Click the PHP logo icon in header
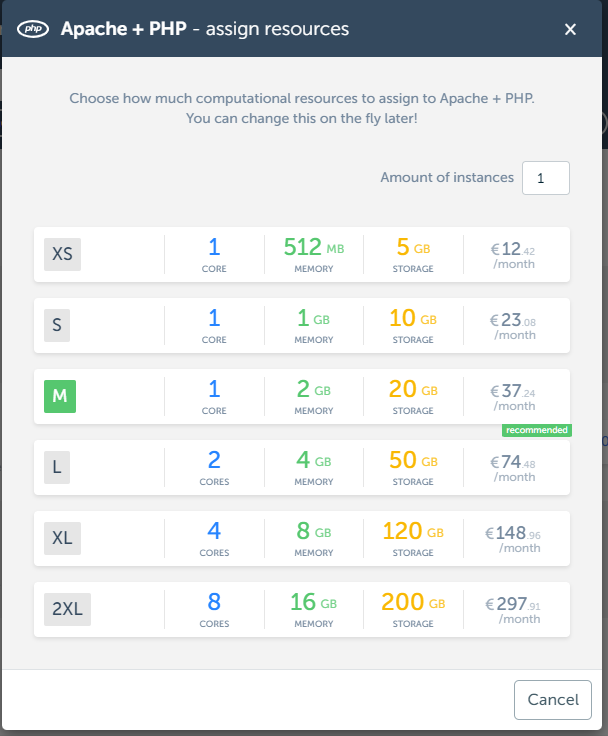This screenshot has height=736, width=608. click(33, 29)
